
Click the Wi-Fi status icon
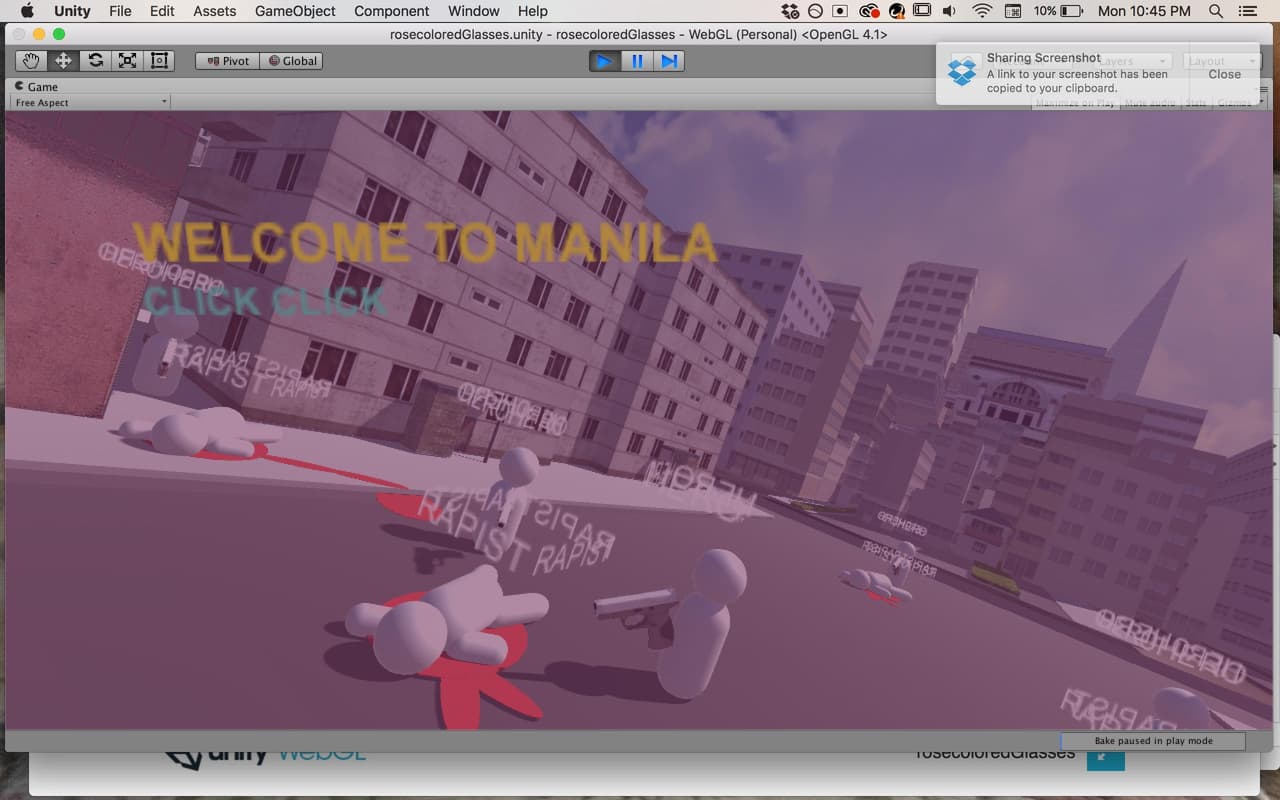982,11
